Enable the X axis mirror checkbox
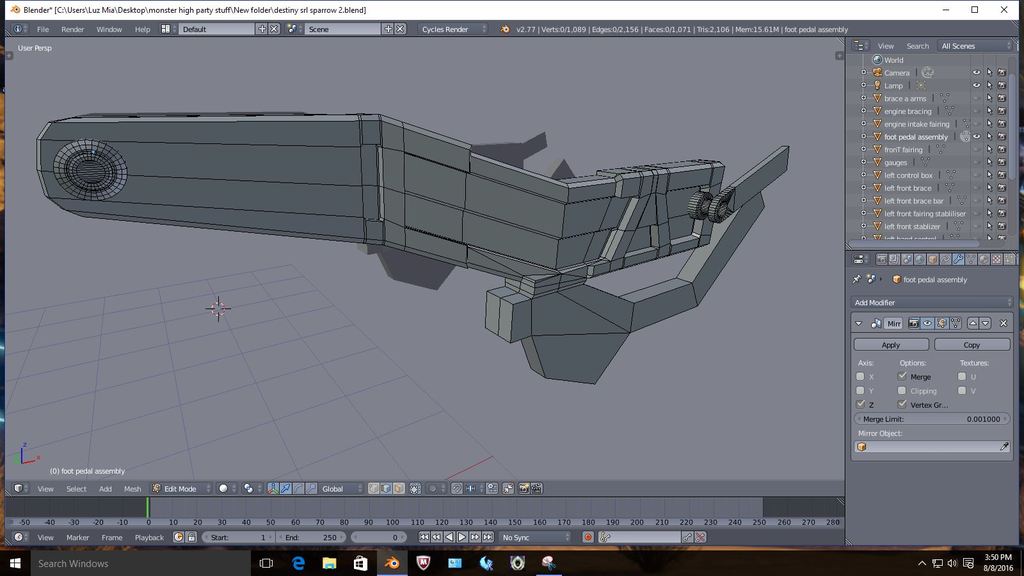Image resolution: width=1024 pixels, height=576 pixels. (861, 377)
